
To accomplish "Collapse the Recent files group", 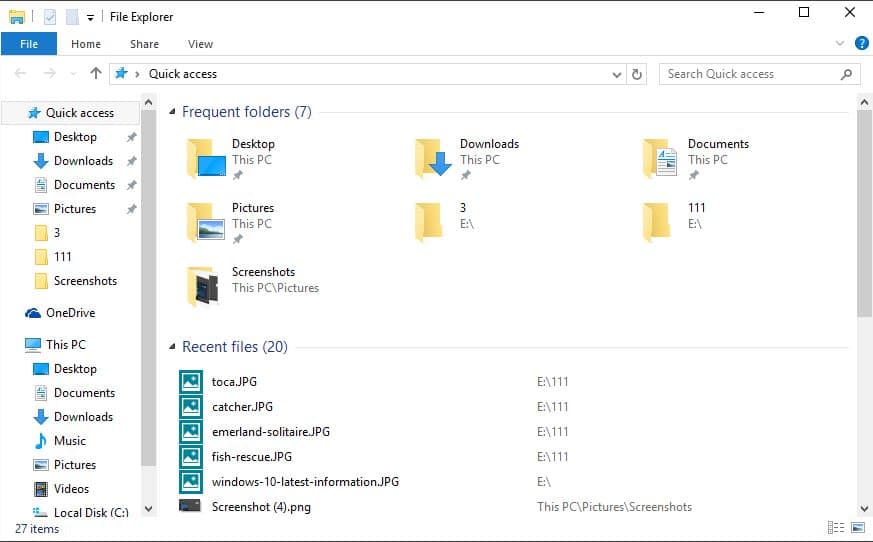I will click(172, 347).
